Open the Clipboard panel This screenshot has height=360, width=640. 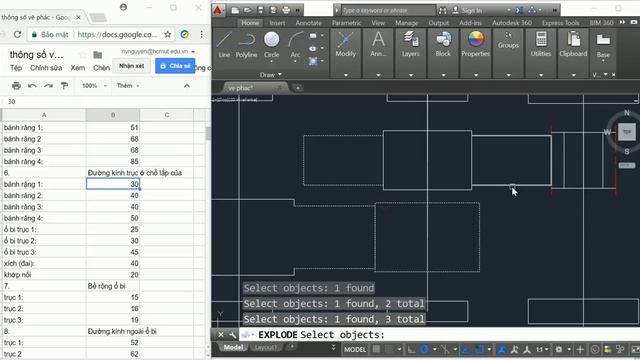[x=573, y=45]
